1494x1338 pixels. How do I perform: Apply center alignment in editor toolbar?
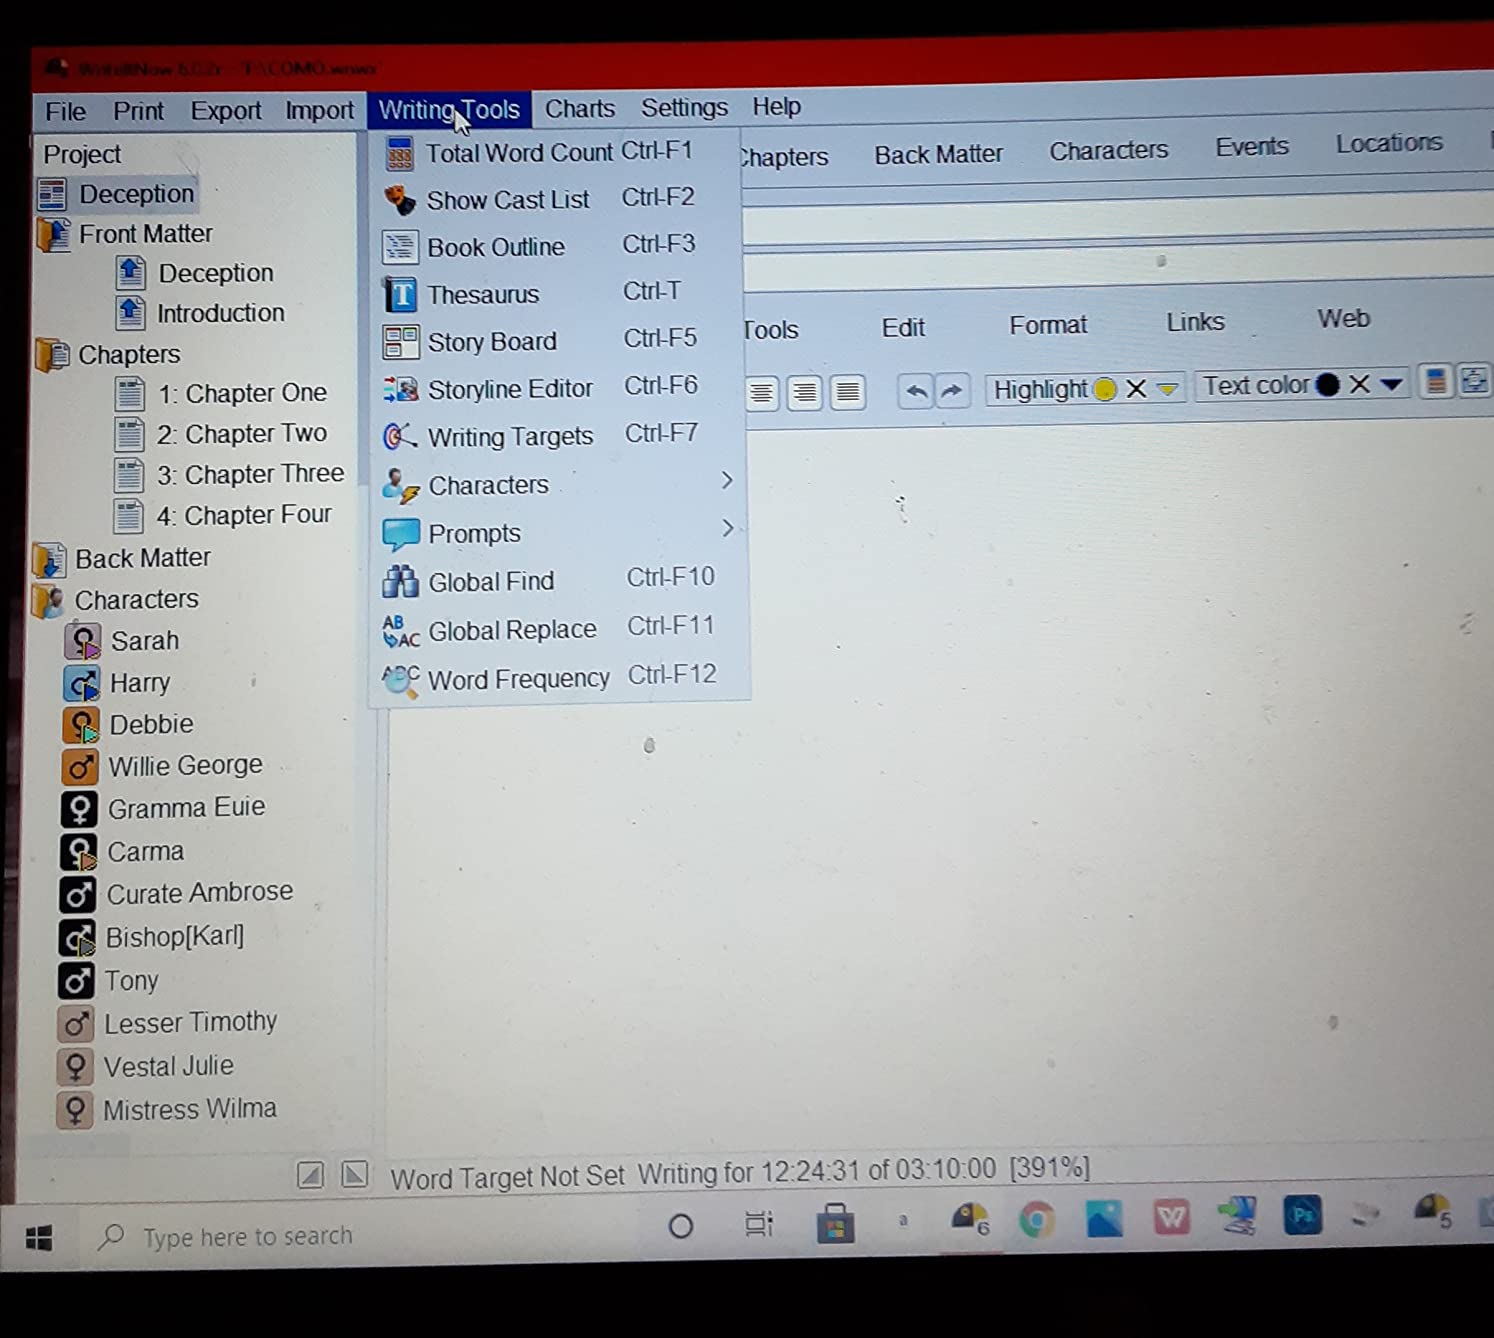[x=762, y=393]
